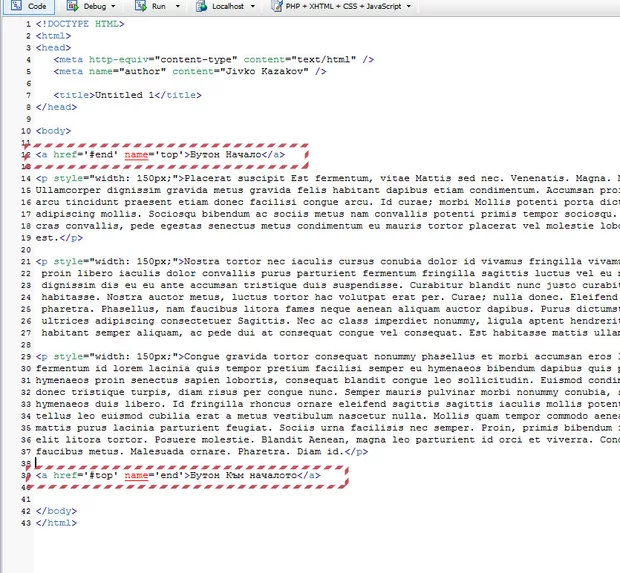Viewport: 620px width, 573px height.
Task: Click the line starting 'adipiscing mollis. Sociosqu'
Action: point(328,214)
